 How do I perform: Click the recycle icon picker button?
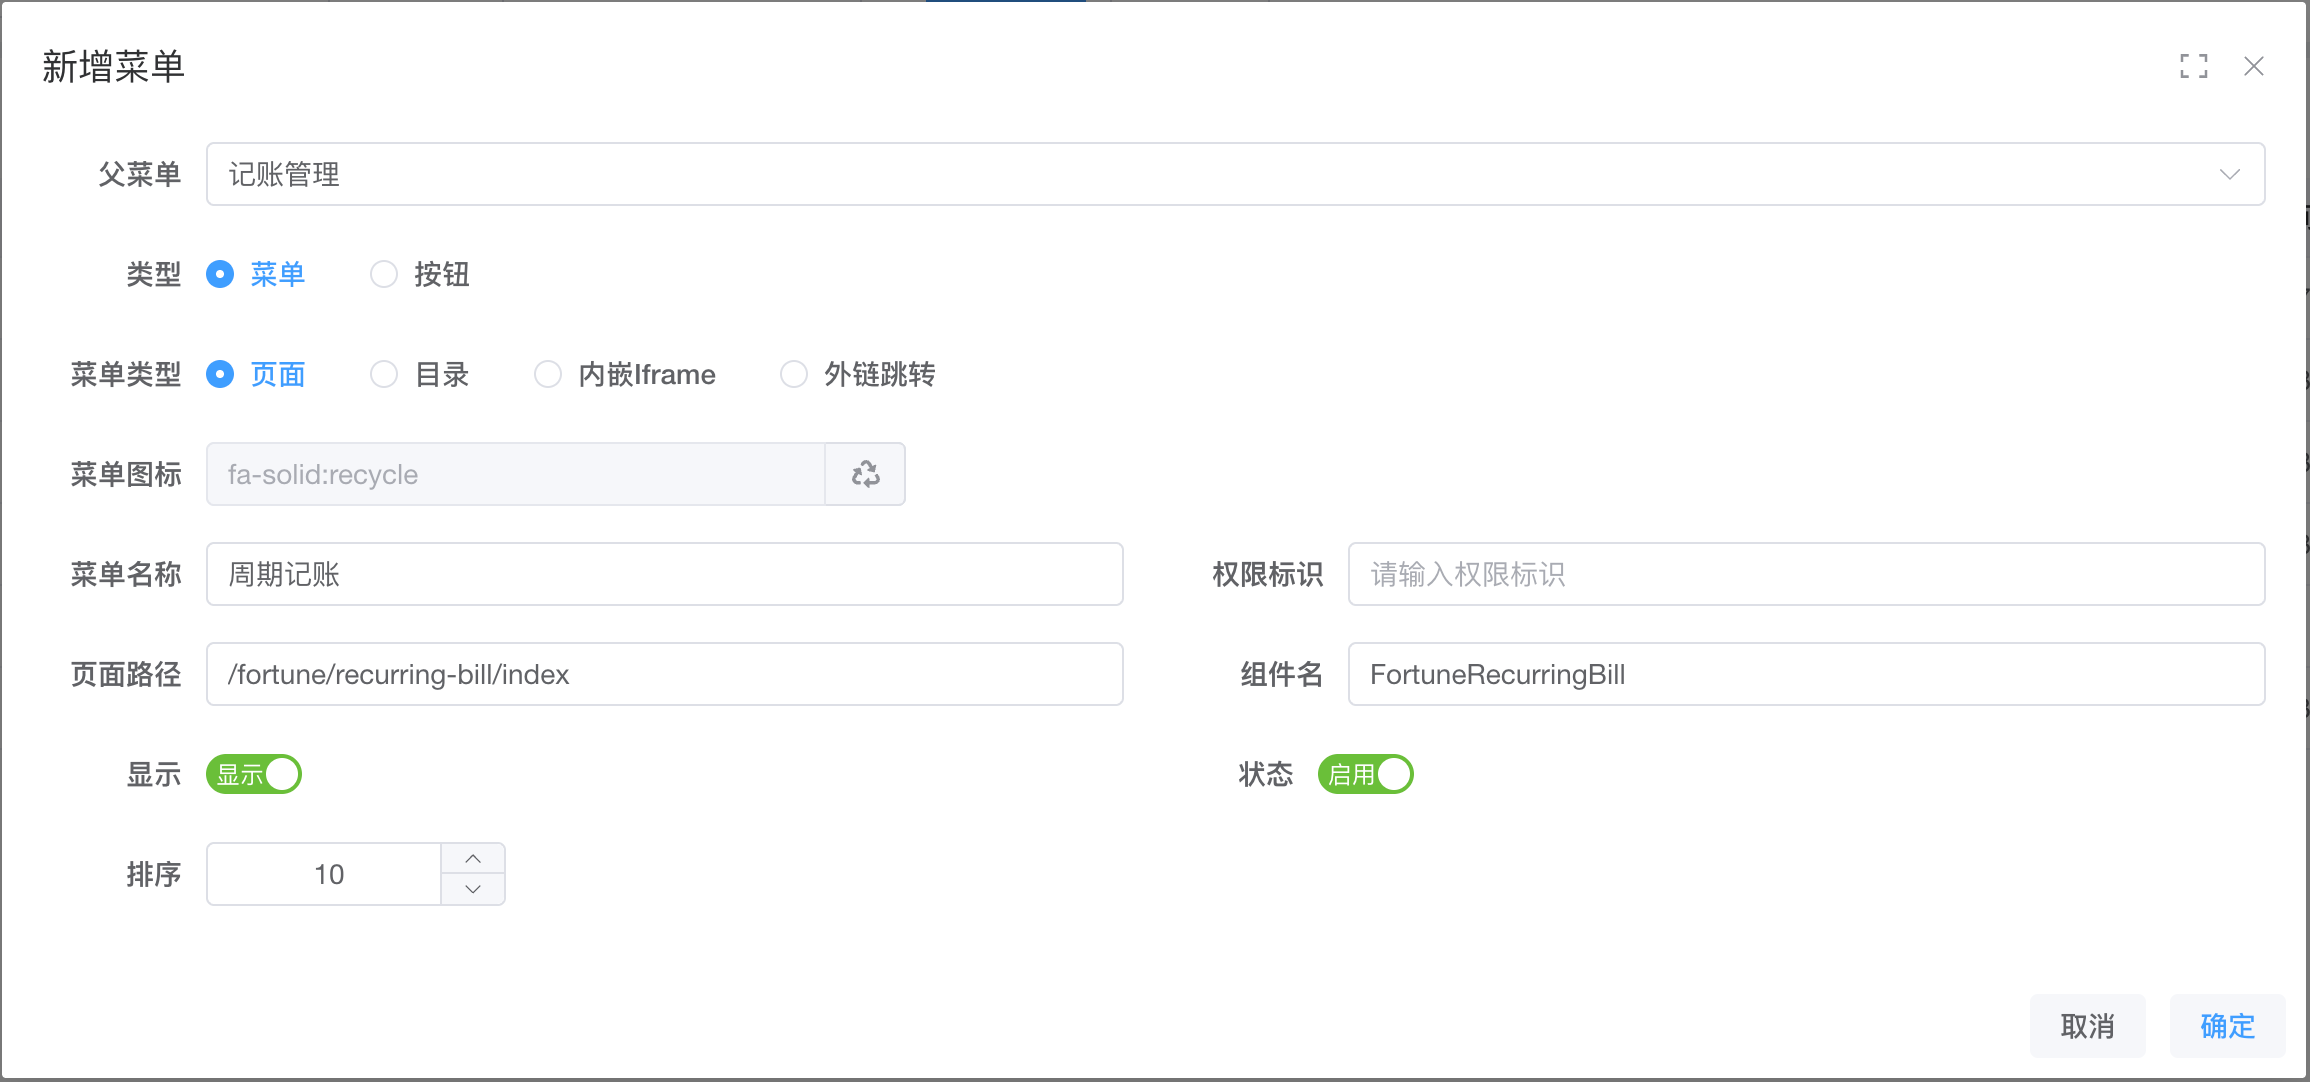click(x=865, y=474)
